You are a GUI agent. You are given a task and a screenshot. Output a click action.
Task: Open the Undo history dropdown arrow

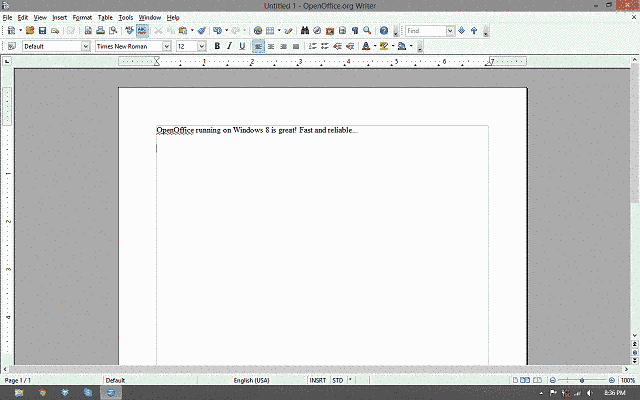click(226, 31)
